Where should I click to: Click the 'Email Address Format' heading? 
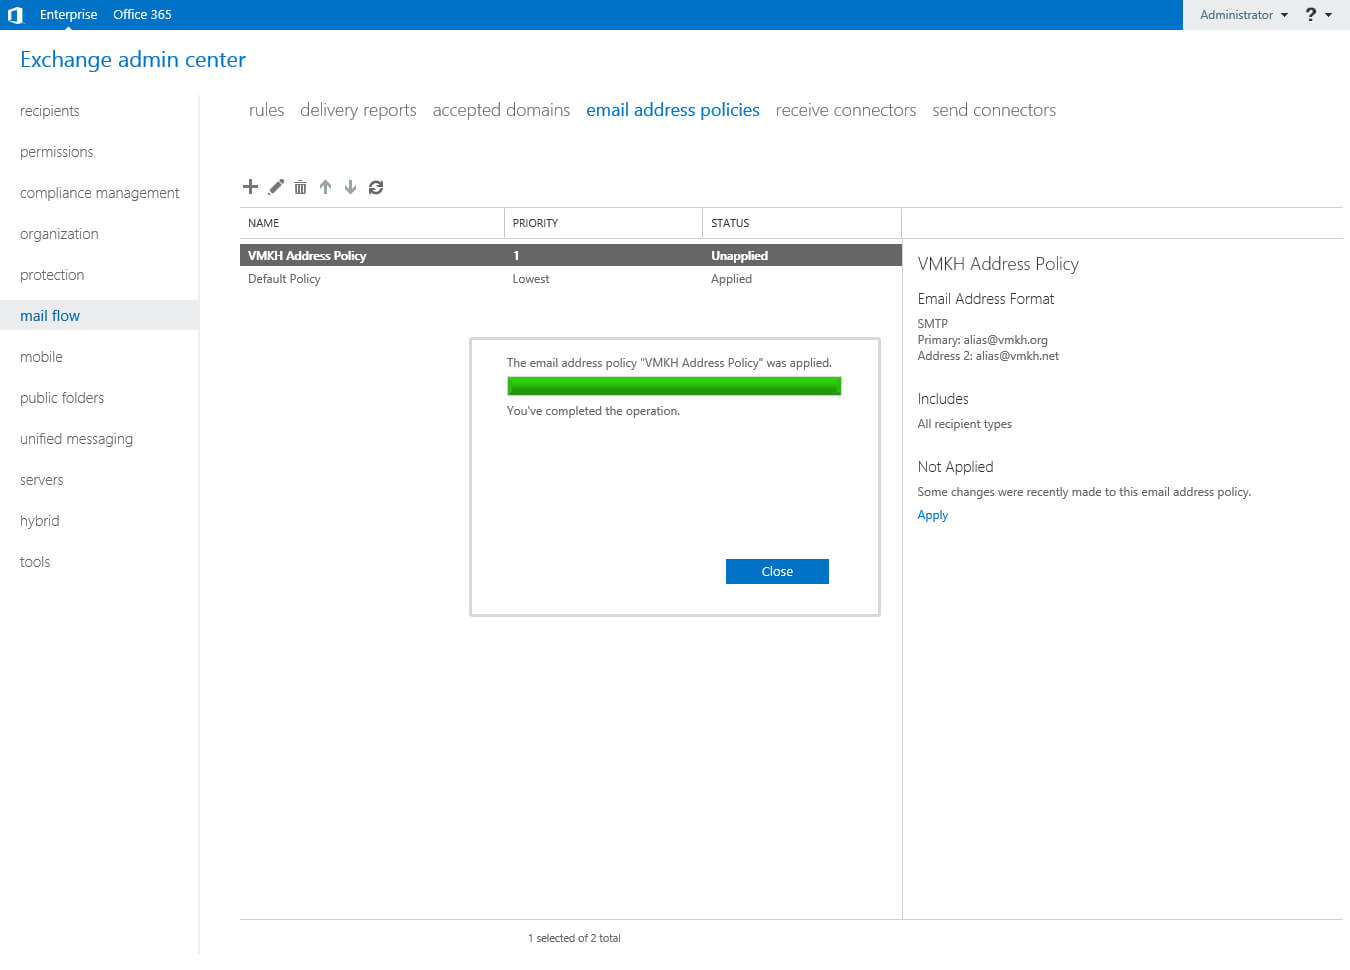click(x=986, y=299)
